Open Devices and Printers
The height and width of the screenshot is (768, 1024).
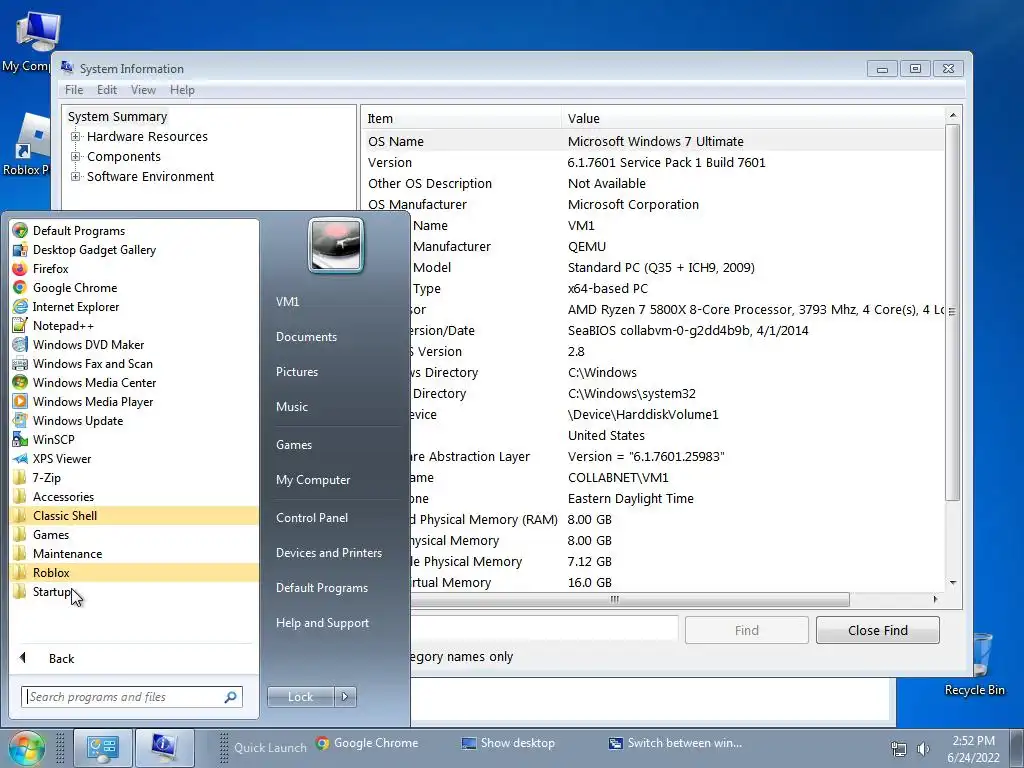click(328, 552)
